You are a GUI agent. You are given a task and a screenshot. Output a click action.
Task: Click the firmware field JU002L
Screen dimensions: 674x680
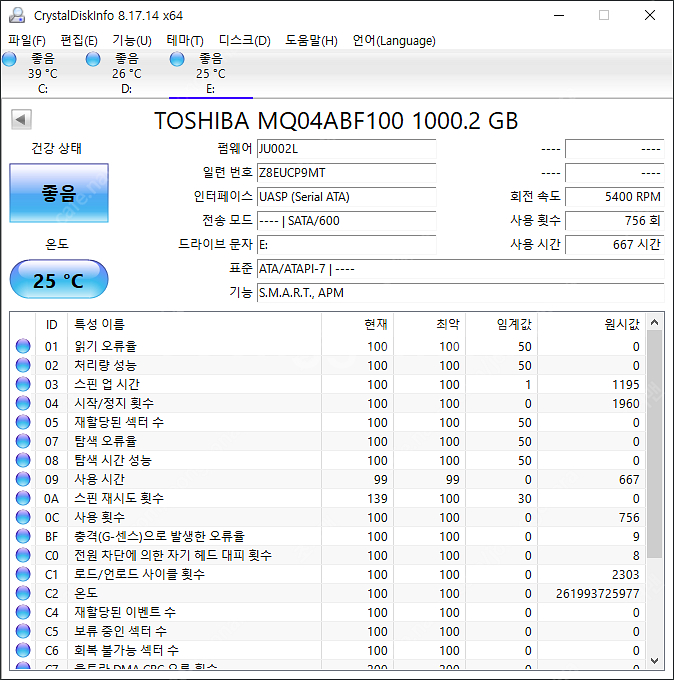[347, 149]
